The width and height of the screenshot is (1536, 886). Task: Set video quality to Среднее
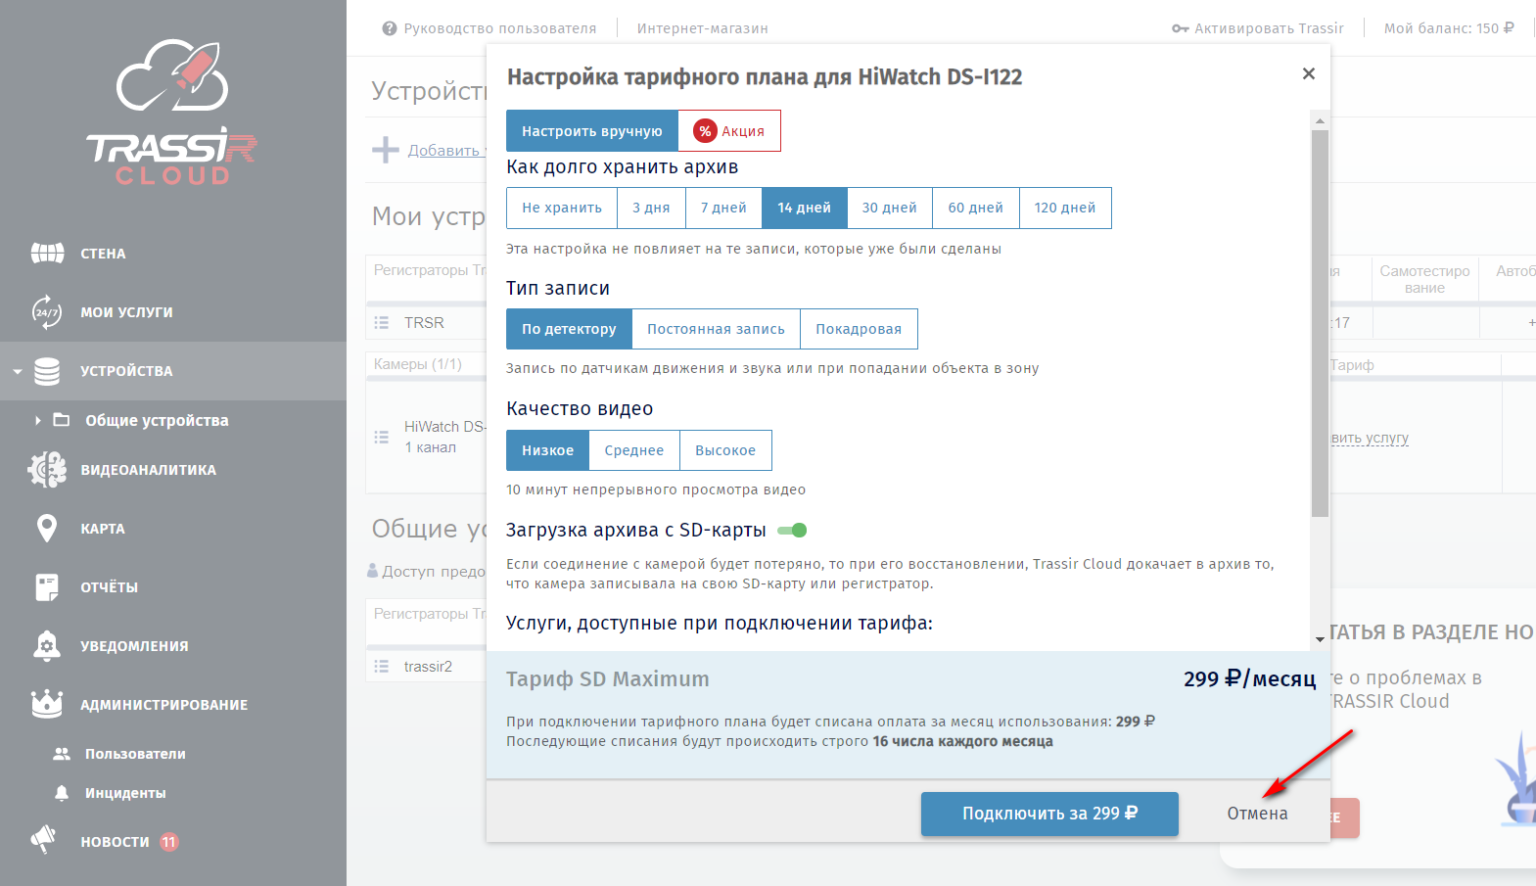634,450
